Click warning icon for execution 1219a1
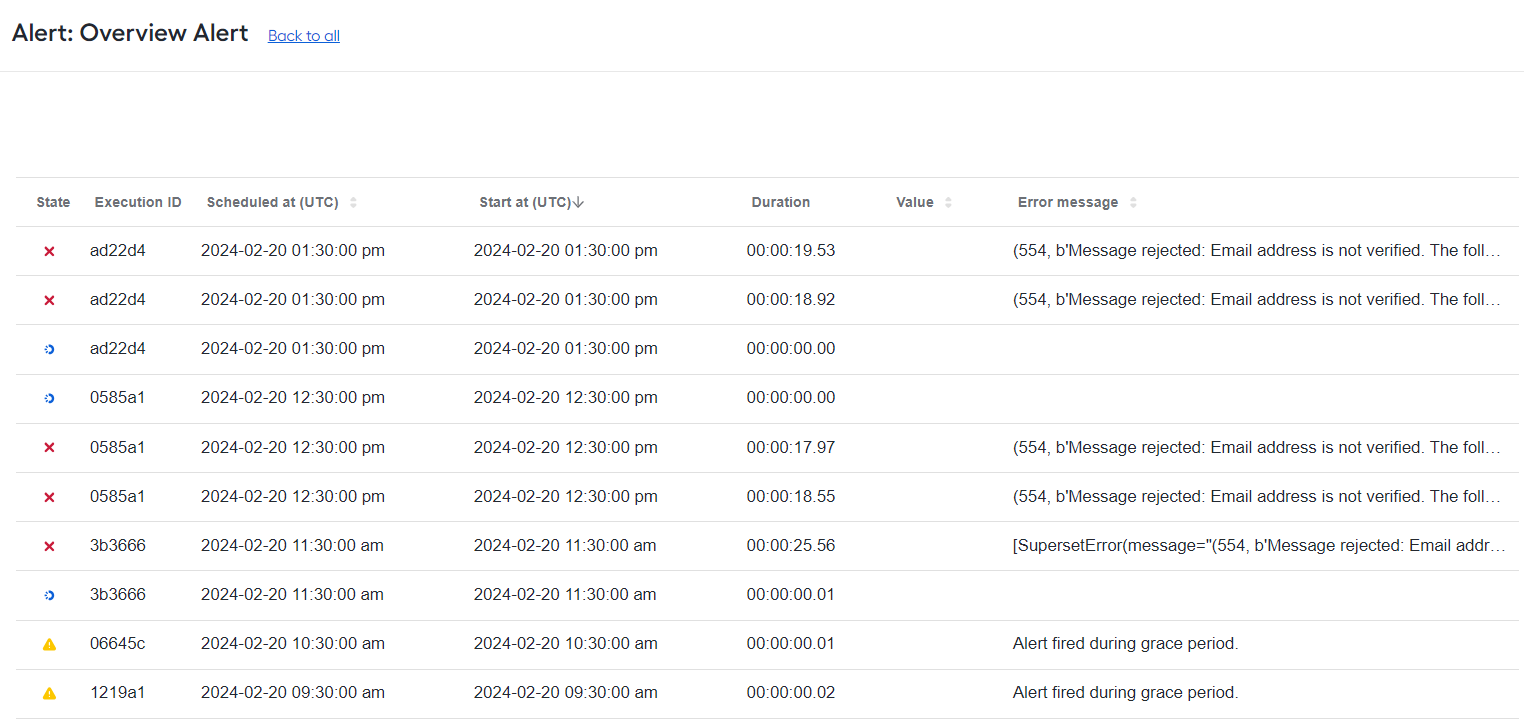Screen dimensions: 1532x725 [49, 694]
